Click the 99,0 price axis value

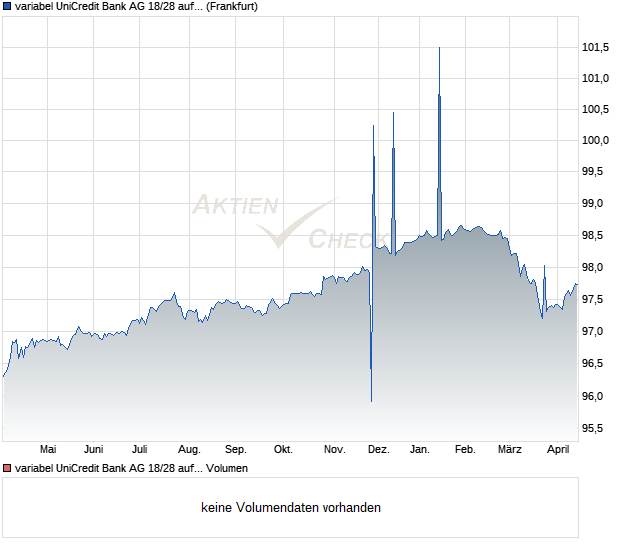click(x=592, y=203)
